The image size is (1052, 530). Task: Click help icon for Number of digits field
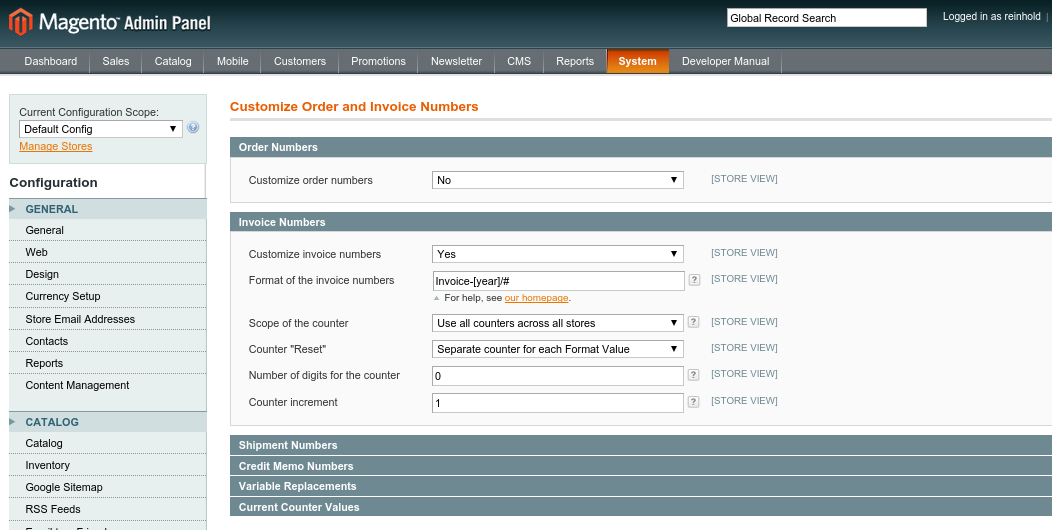(x=694, y=375)
